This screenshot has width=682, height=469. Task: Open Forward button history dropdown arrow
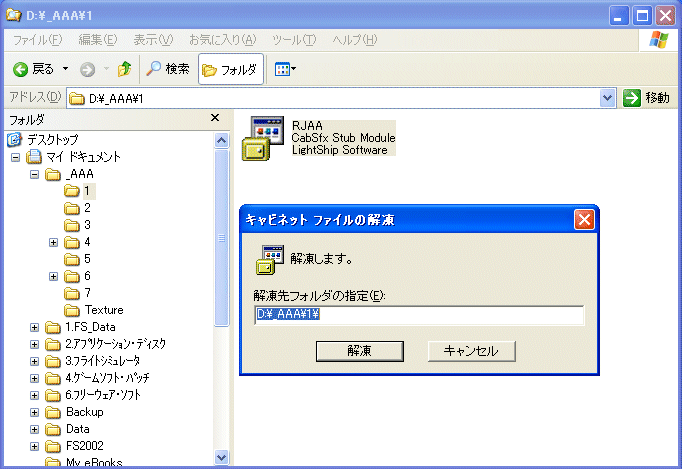(x=106, y=69)
